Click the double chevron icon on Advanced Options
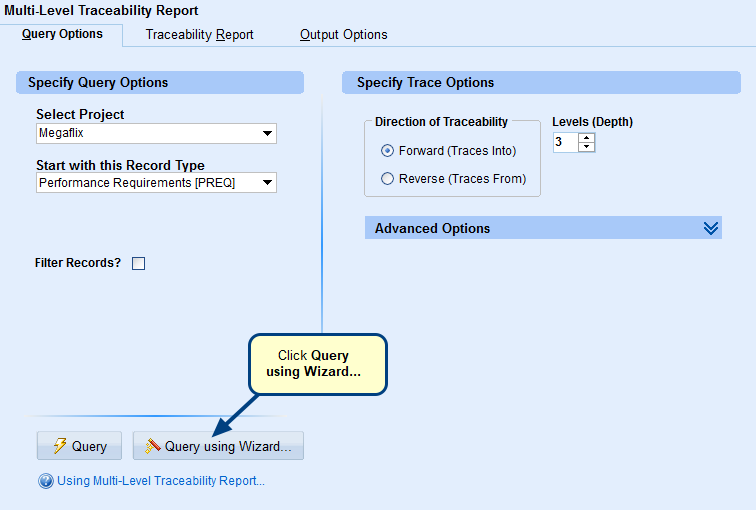 coord(710,228)
